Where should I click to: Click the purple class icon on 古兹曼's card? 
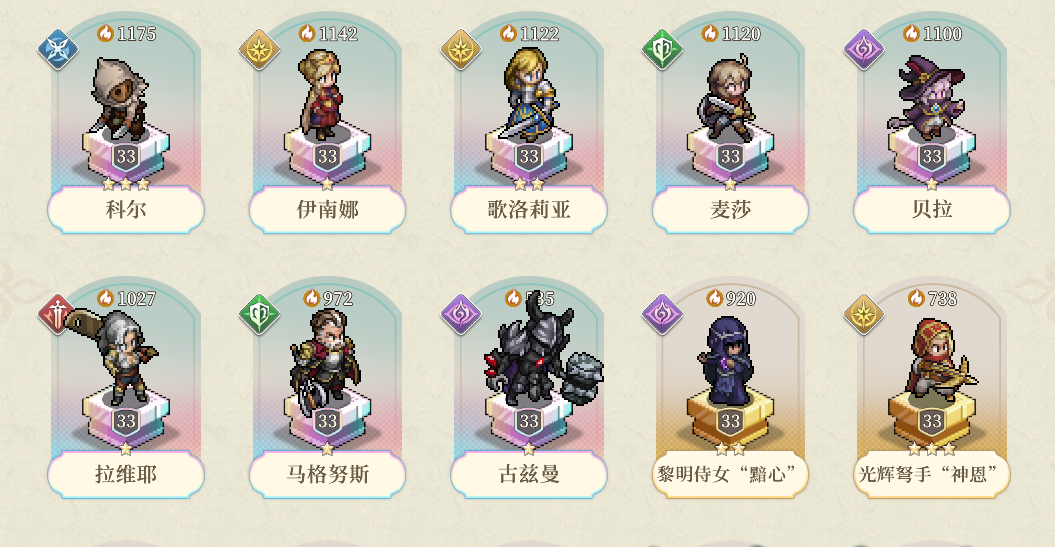(x=461, y=314)
